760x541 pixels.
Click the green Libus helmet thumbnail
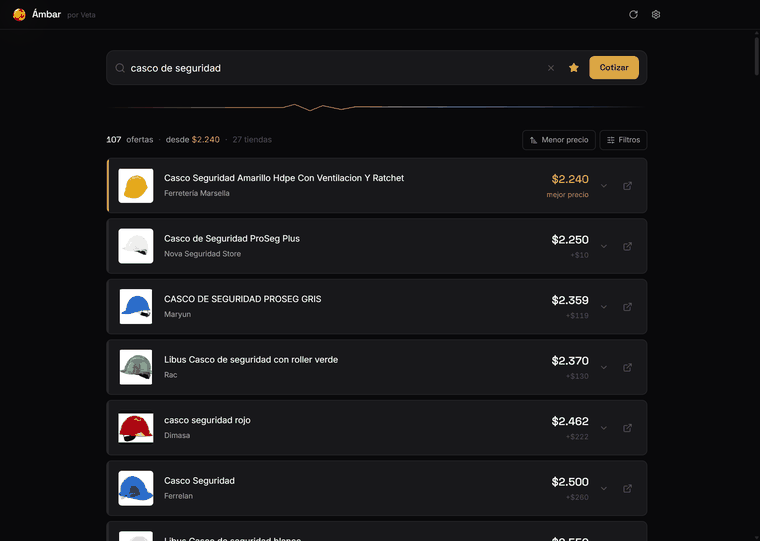[x=136, y=367]
